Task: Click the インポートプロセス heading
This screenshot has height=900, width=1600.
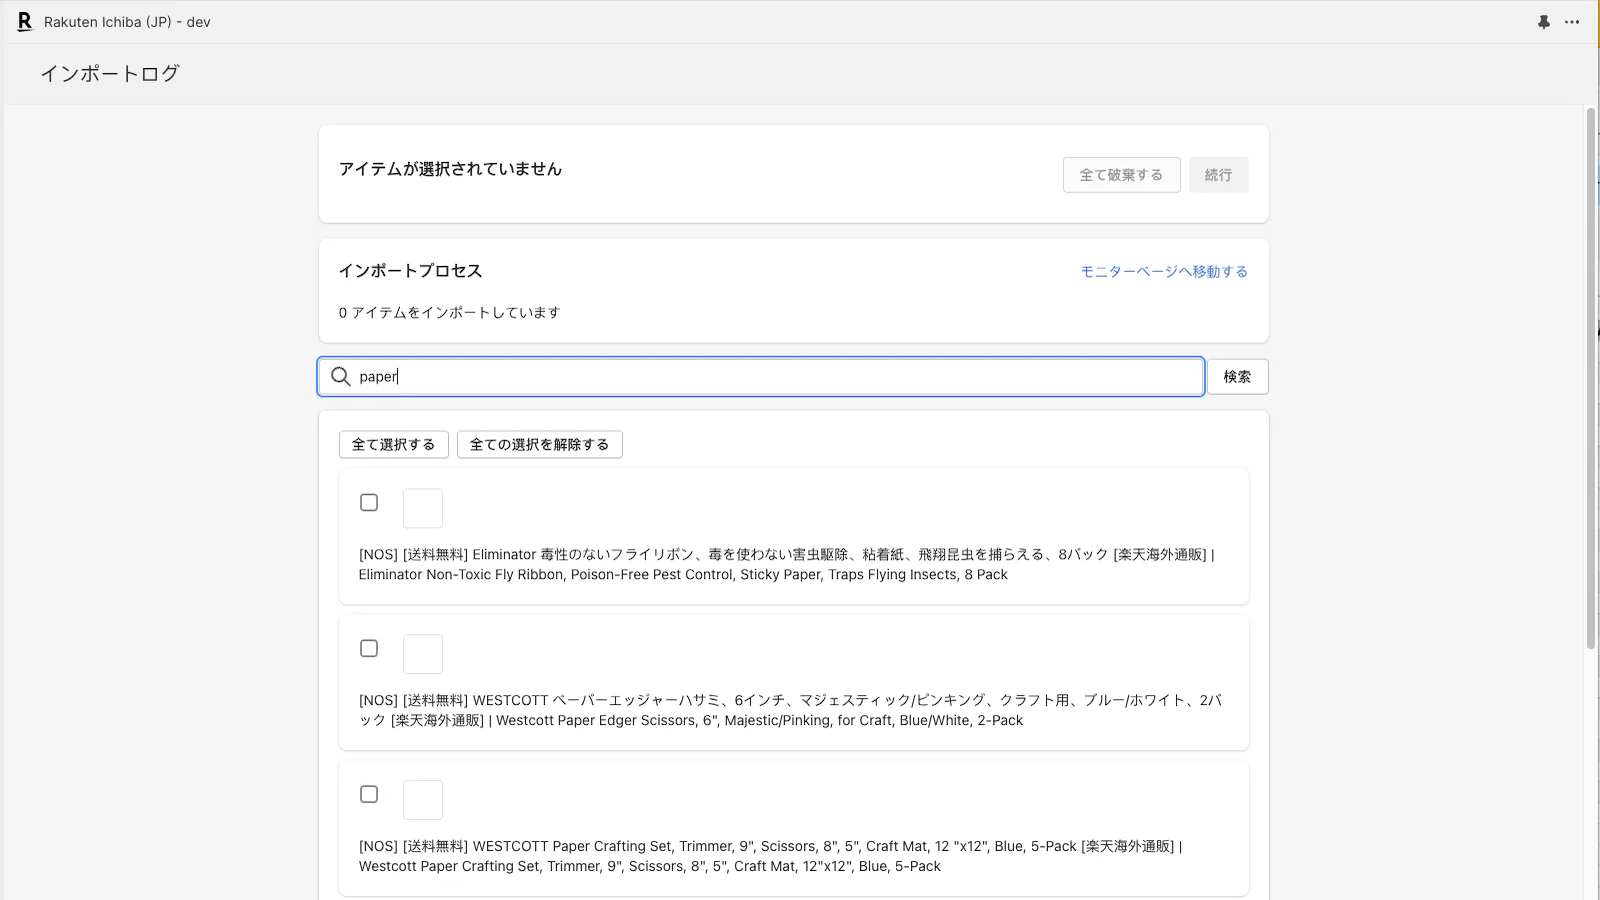Action: pos(410,271)
